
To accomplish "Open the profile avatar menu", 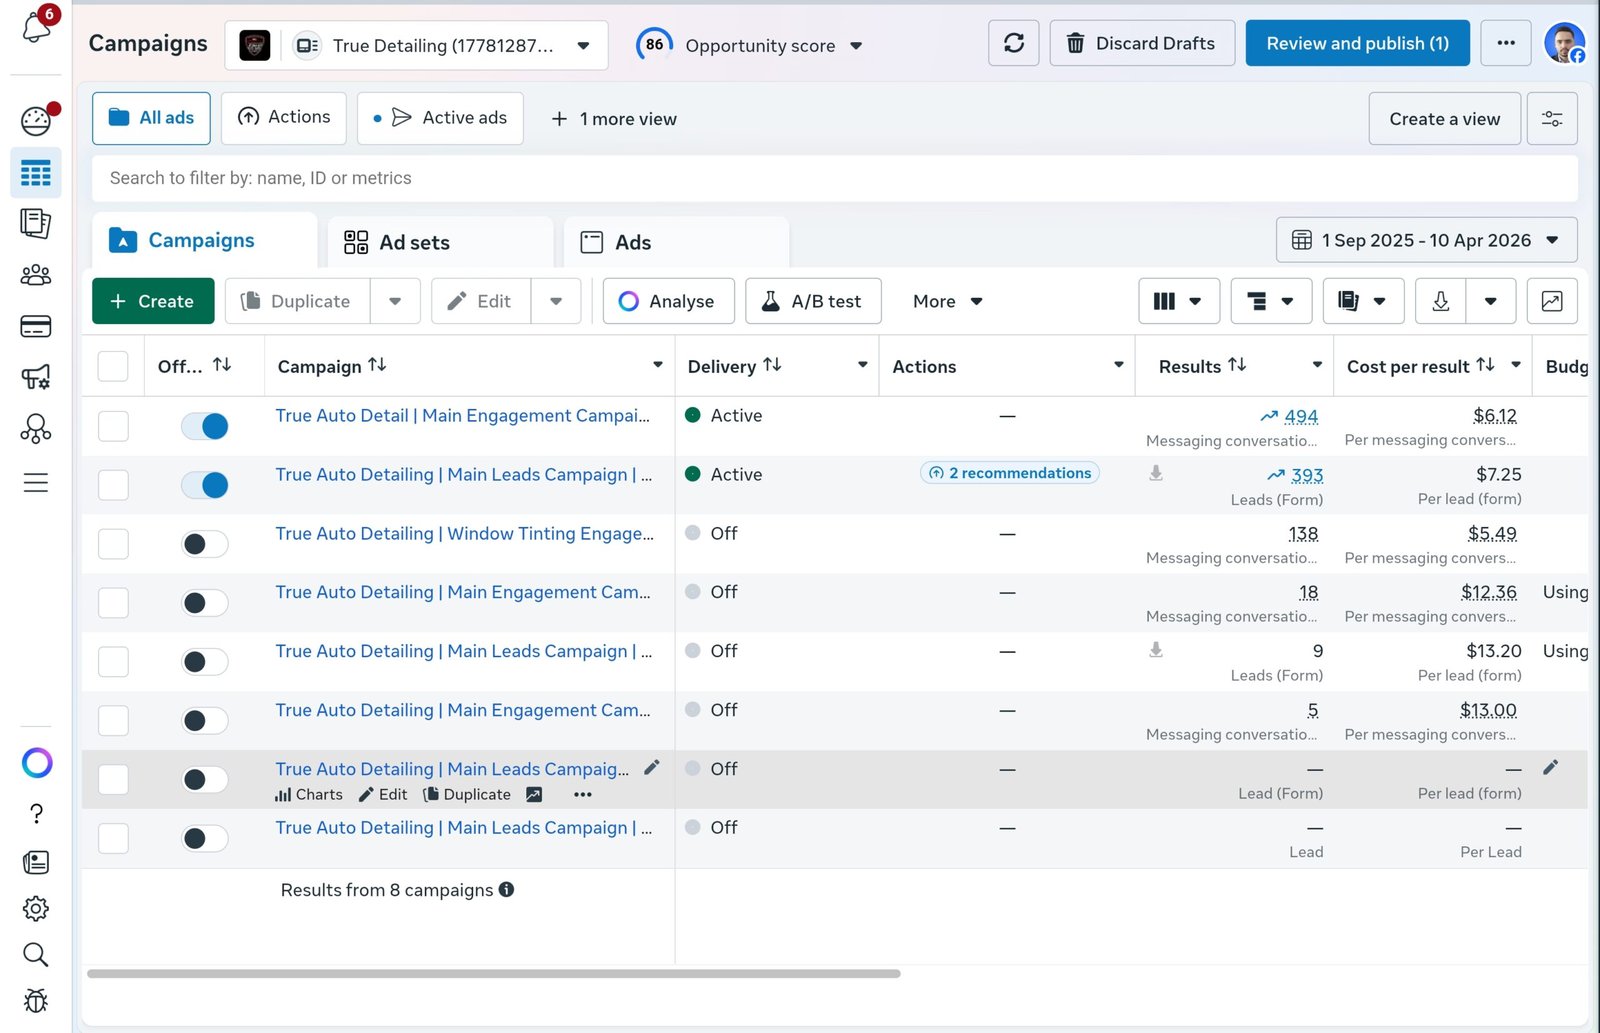I will coord(1565,43).
